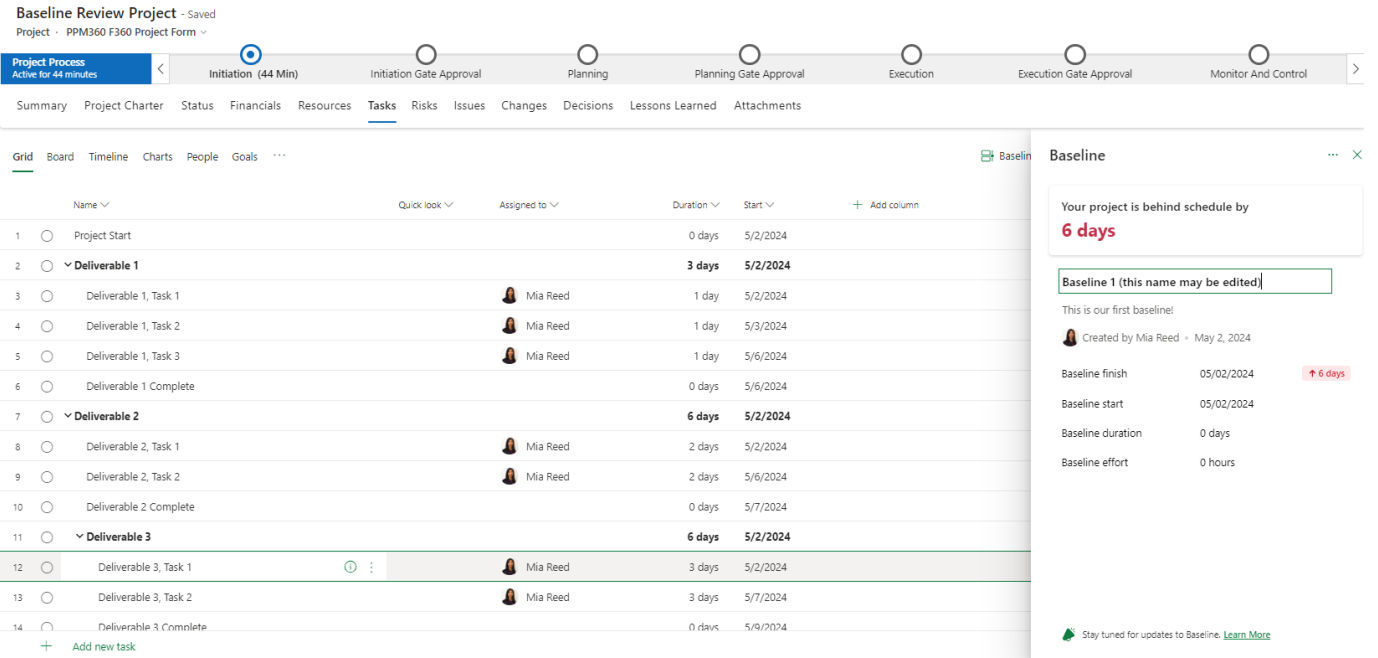This screenshot has height=658, width=1378.
Task: Click the Learn More link
Action: click(x=1246, y=634)
